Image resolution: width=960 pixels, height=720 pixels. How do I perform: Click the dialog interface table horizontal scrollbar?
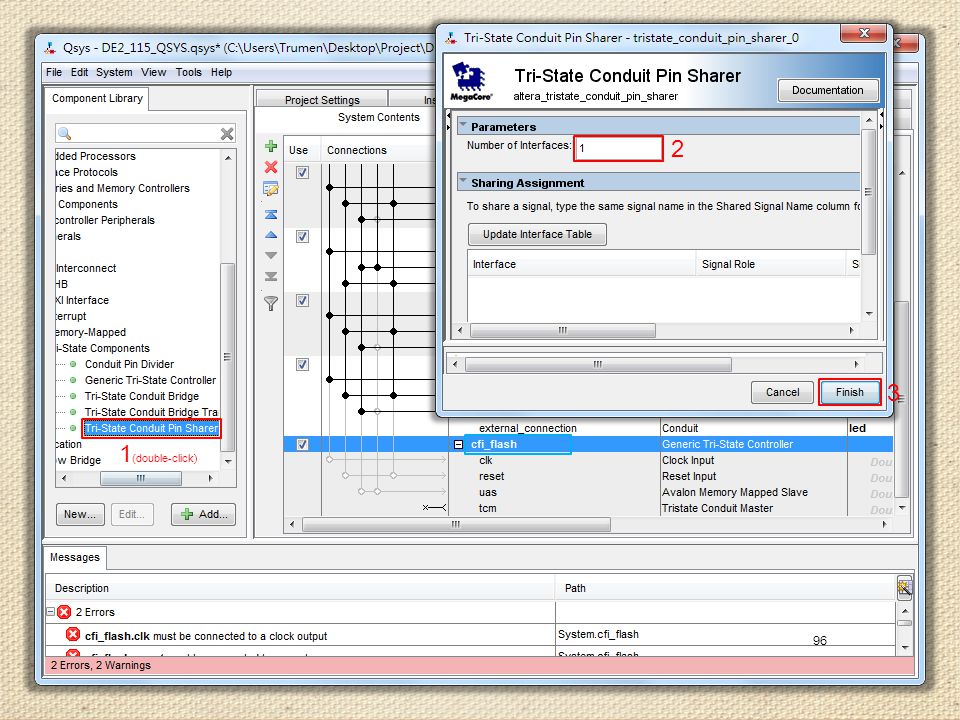coord(563,331)
